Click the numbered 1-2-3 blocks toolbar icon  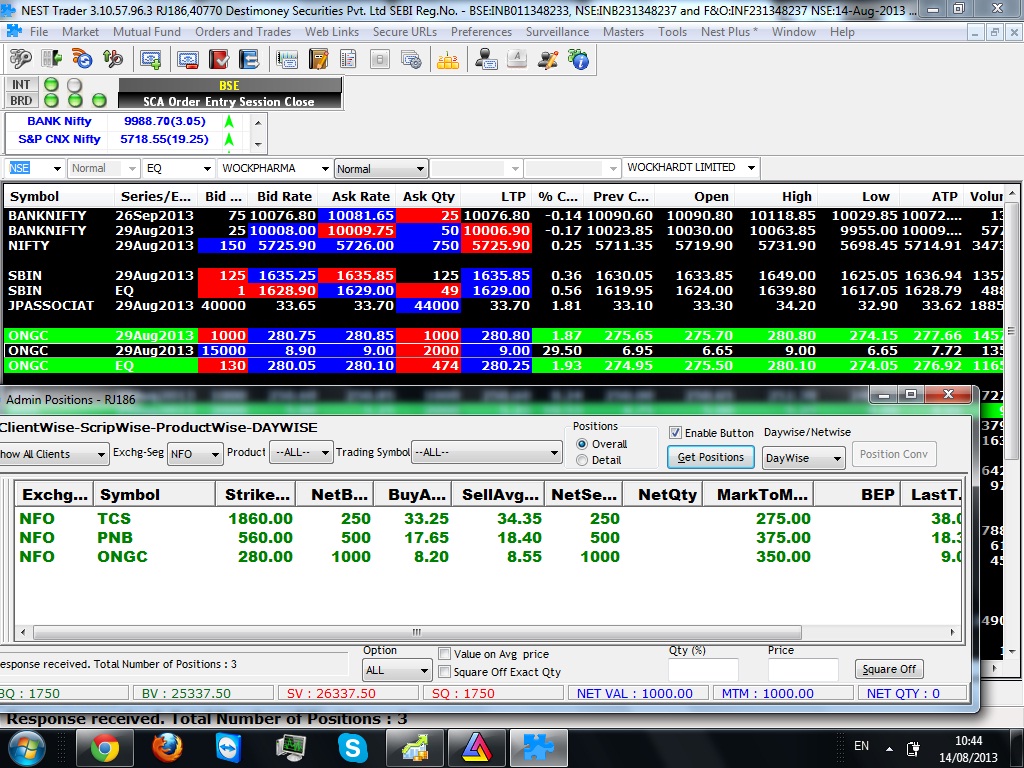point(447,61)
